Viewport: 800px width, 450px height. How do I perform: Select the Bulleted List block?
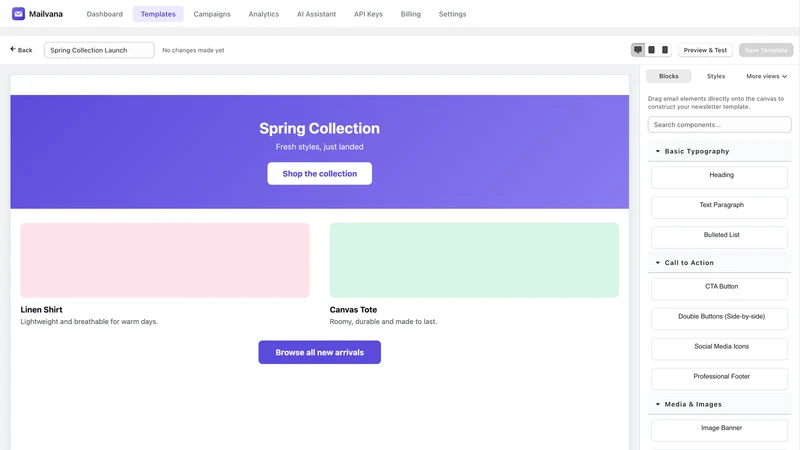pos(719,237)
